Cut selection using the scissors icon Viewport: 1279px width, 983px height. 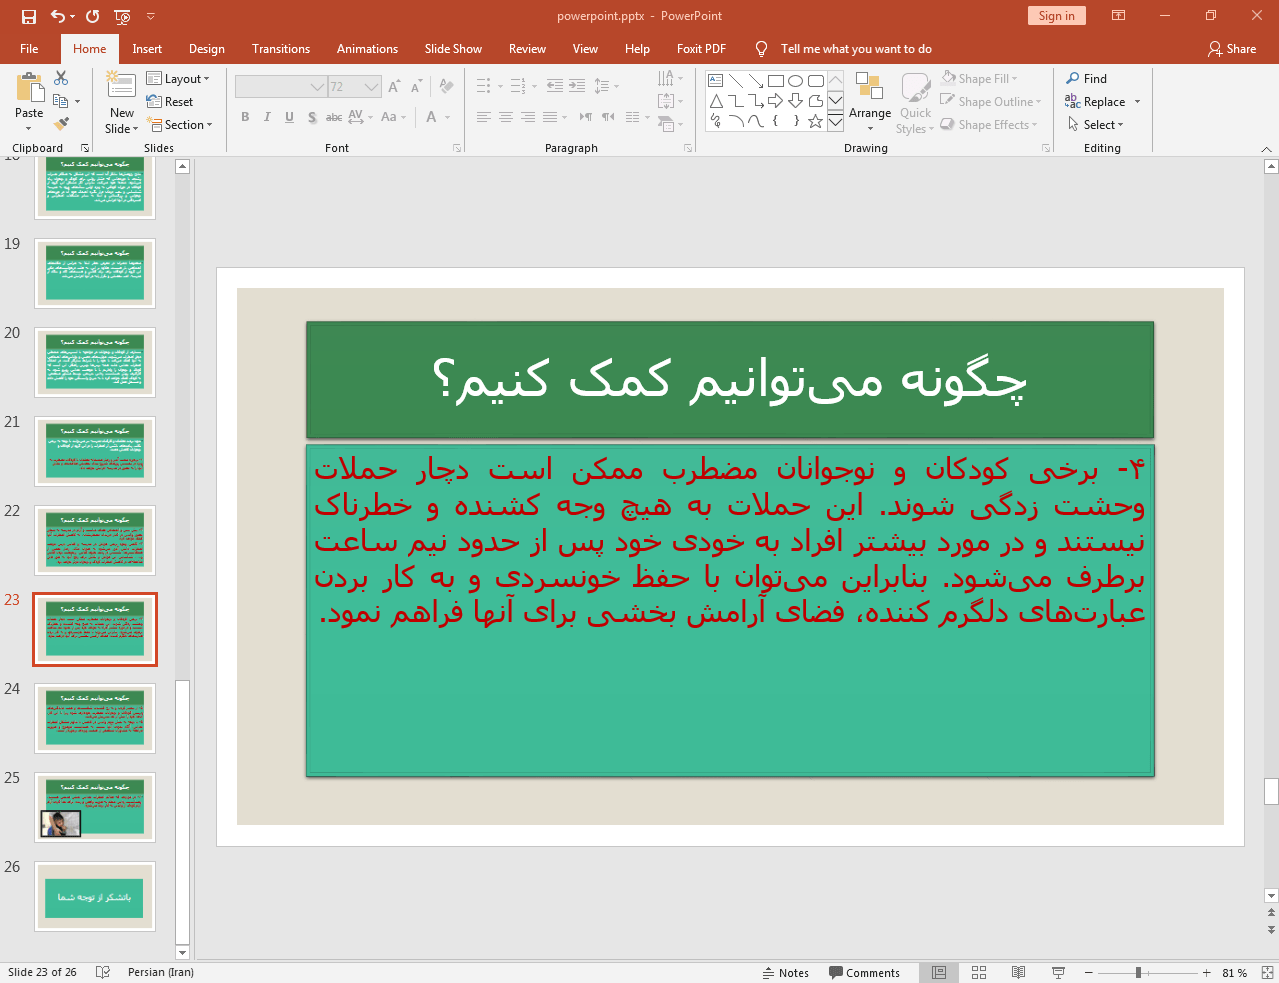tap(61, 78)
